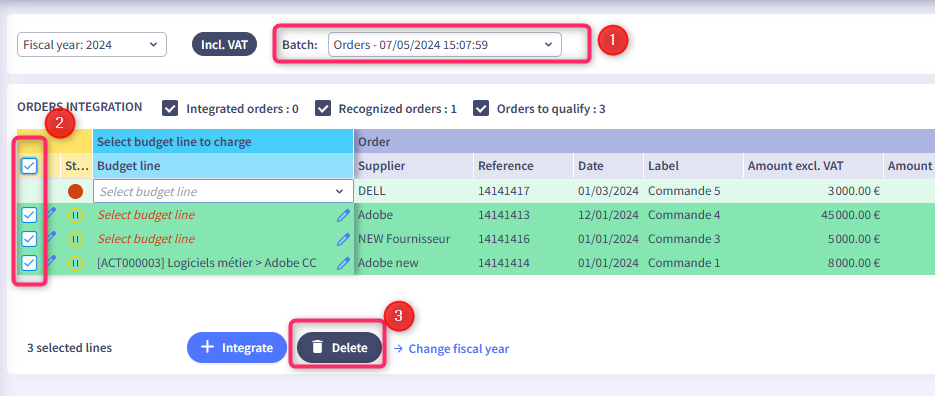Click the Commande 5 label

pyautogui.click(x=684, y=191)
